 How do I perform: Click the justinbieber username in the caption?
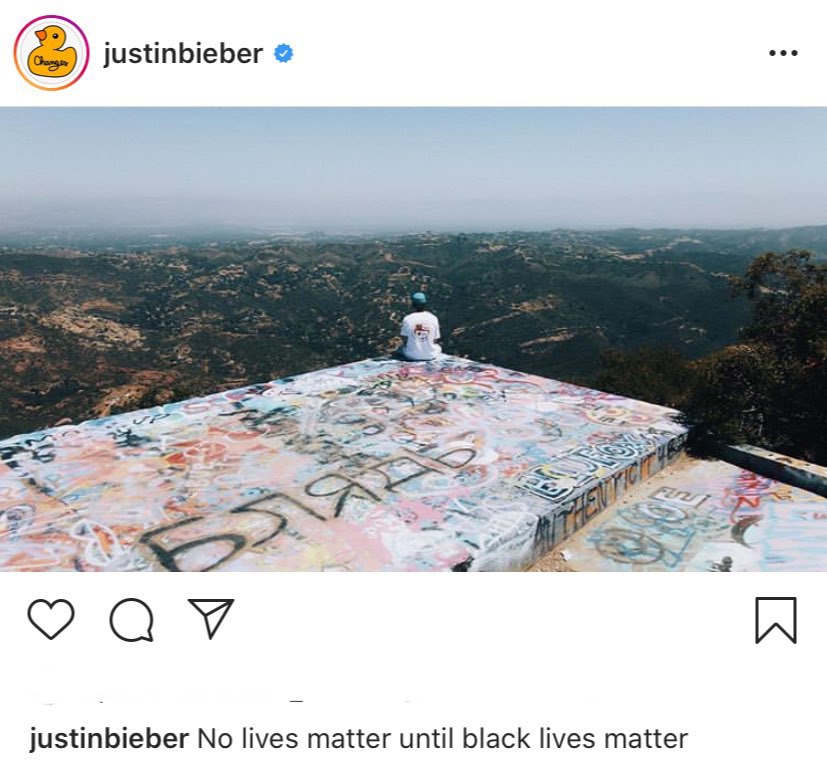tap(109, 738)
